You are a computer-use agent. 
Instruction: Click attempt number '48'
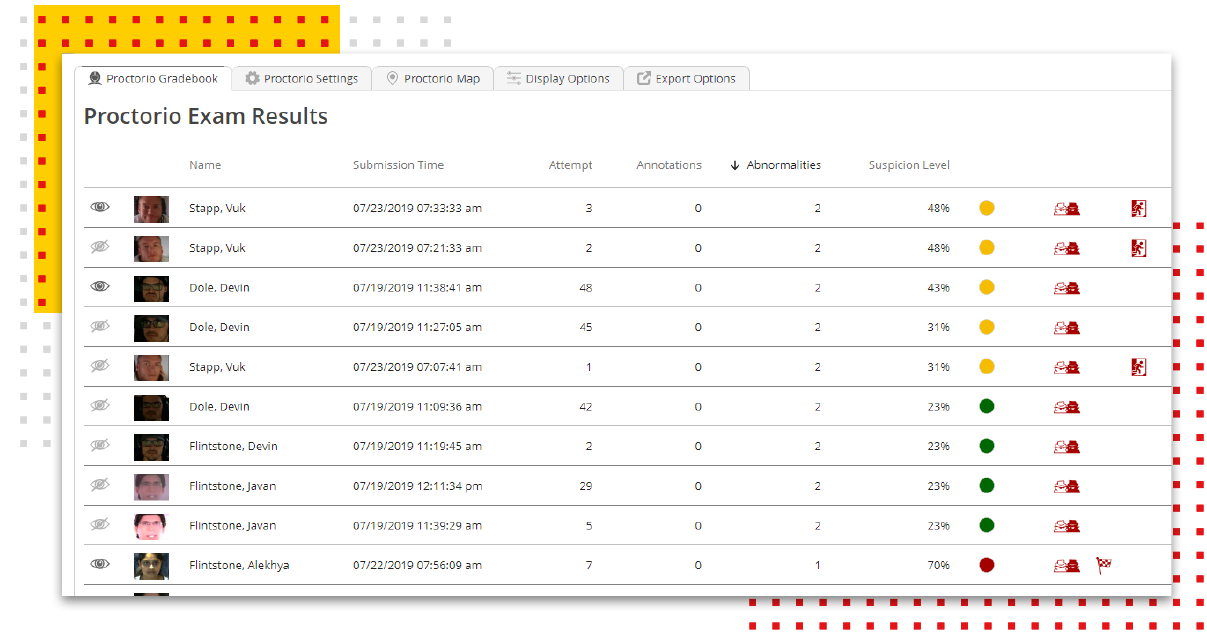(585, 288)
